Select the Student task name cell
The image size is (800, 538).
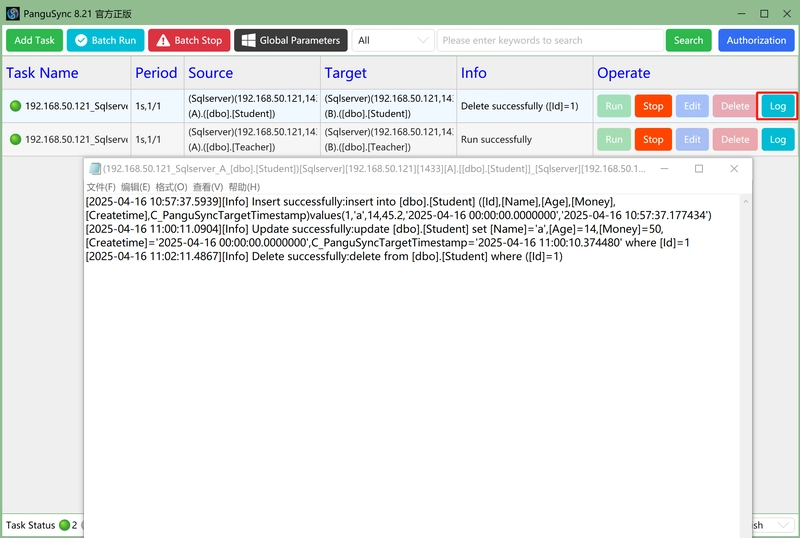click(x=66, y=106)
